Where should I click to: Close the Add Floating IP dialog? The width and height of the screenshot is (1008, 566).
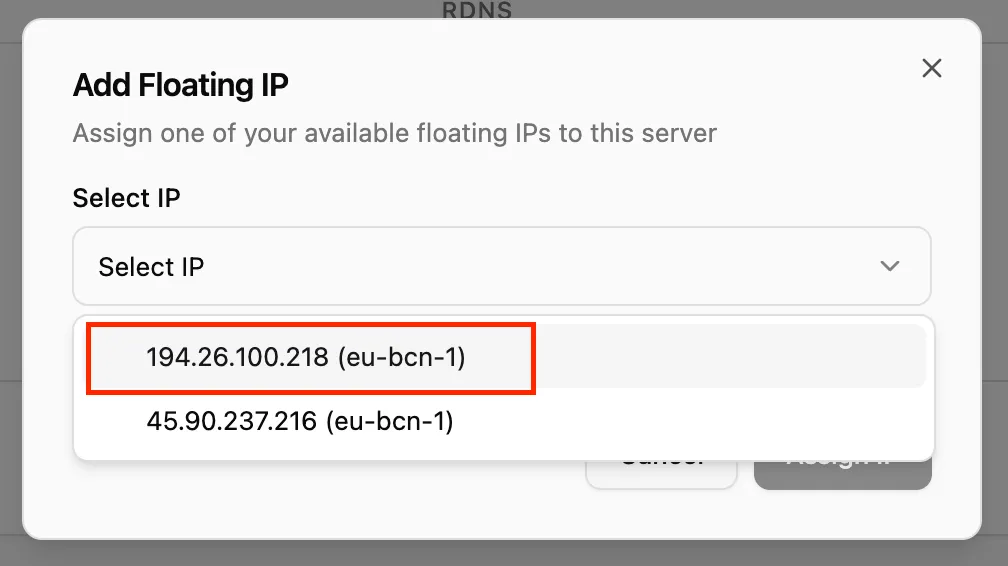pos(931,68)
